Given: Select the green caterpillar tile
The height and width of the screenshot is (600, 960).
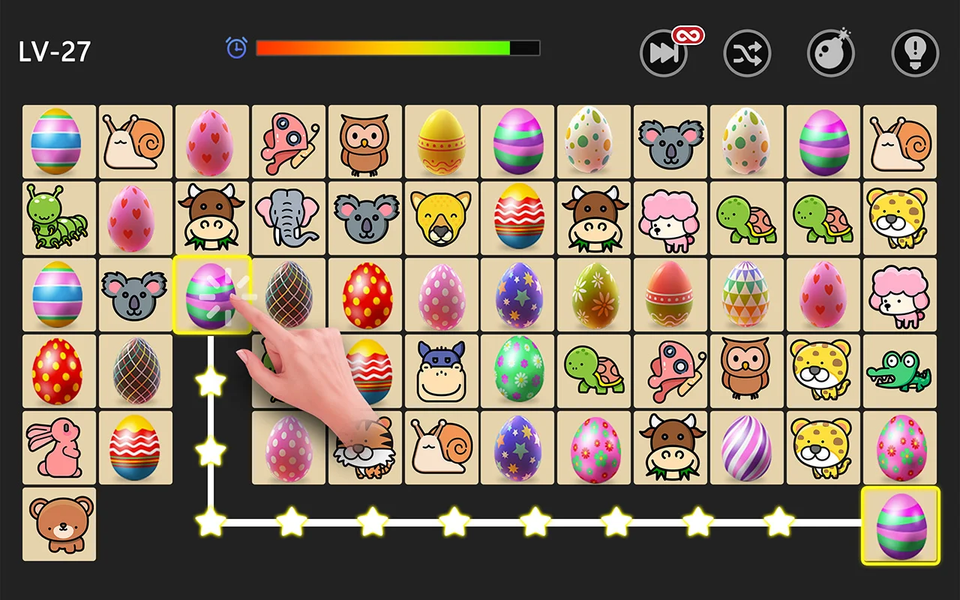Looking at the screenshot, I should point(59,218).
